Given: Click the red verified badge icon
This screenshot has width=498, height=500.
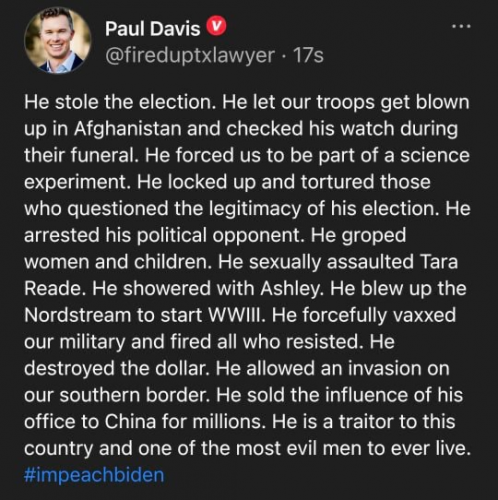Looking at the screenshot, I should [x=217, y=27].
